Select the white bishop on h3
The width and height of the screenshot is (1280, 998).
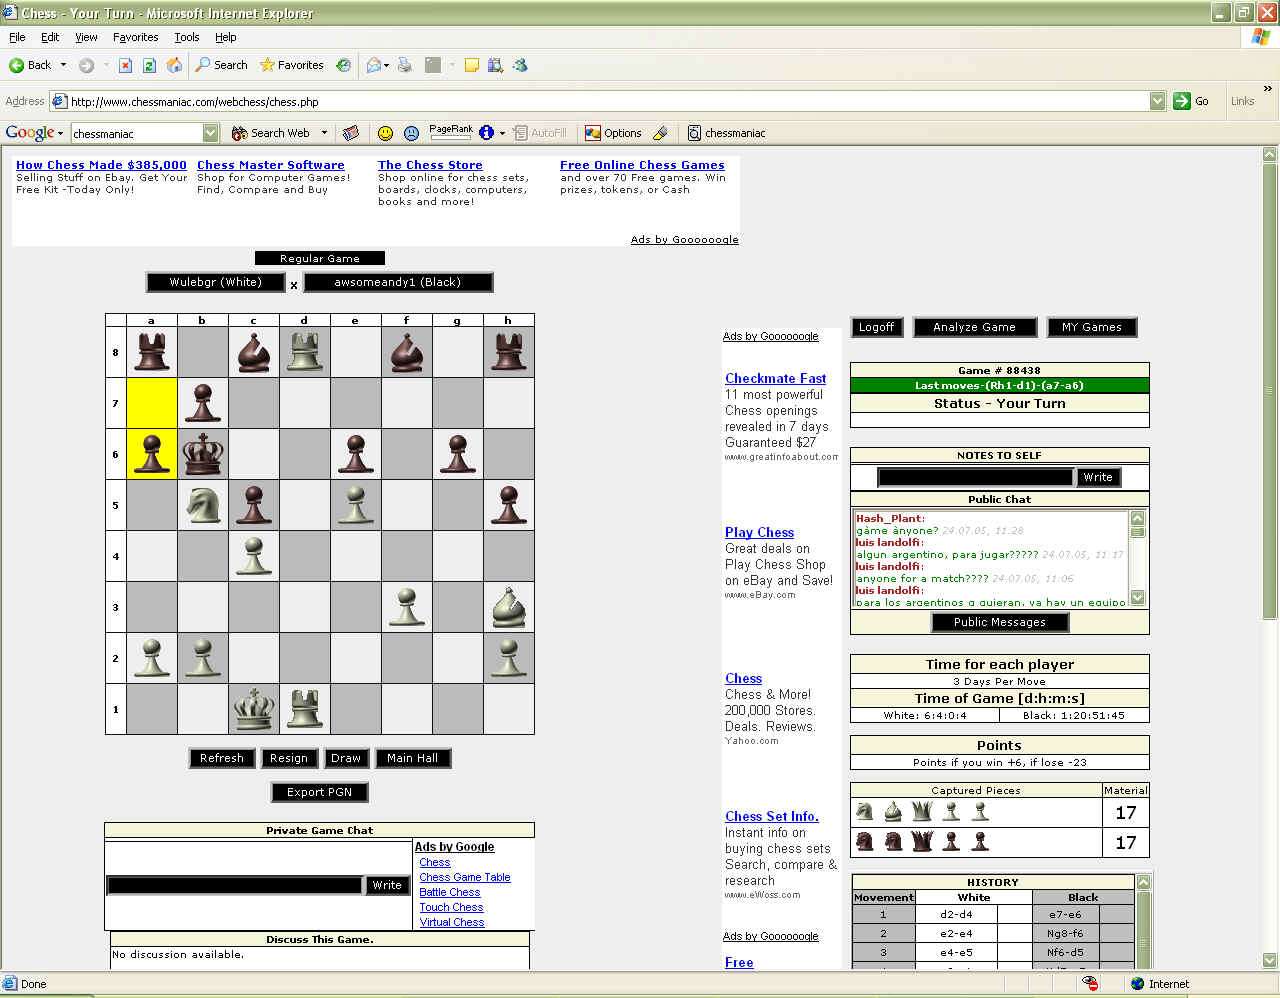(x=508, y=607)
